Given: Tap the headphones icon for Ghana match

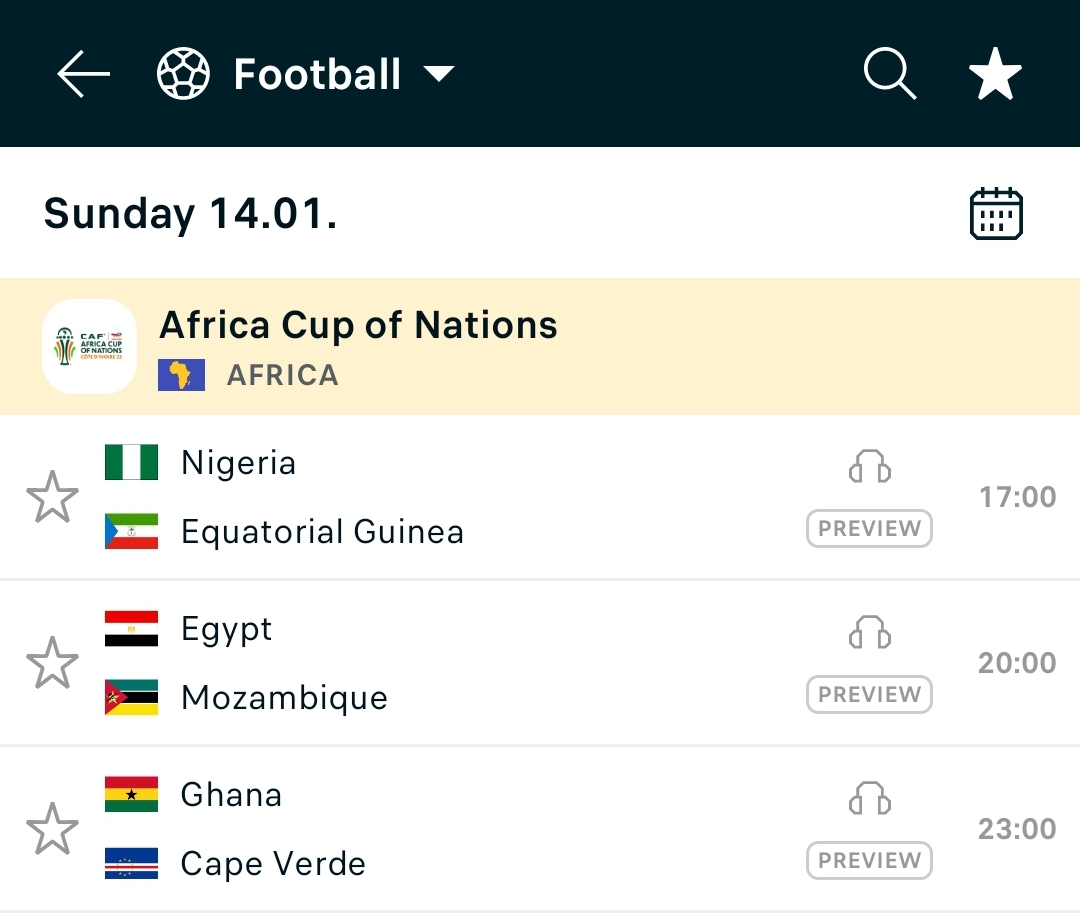Looking at the screenshot, I should point(869,799).
